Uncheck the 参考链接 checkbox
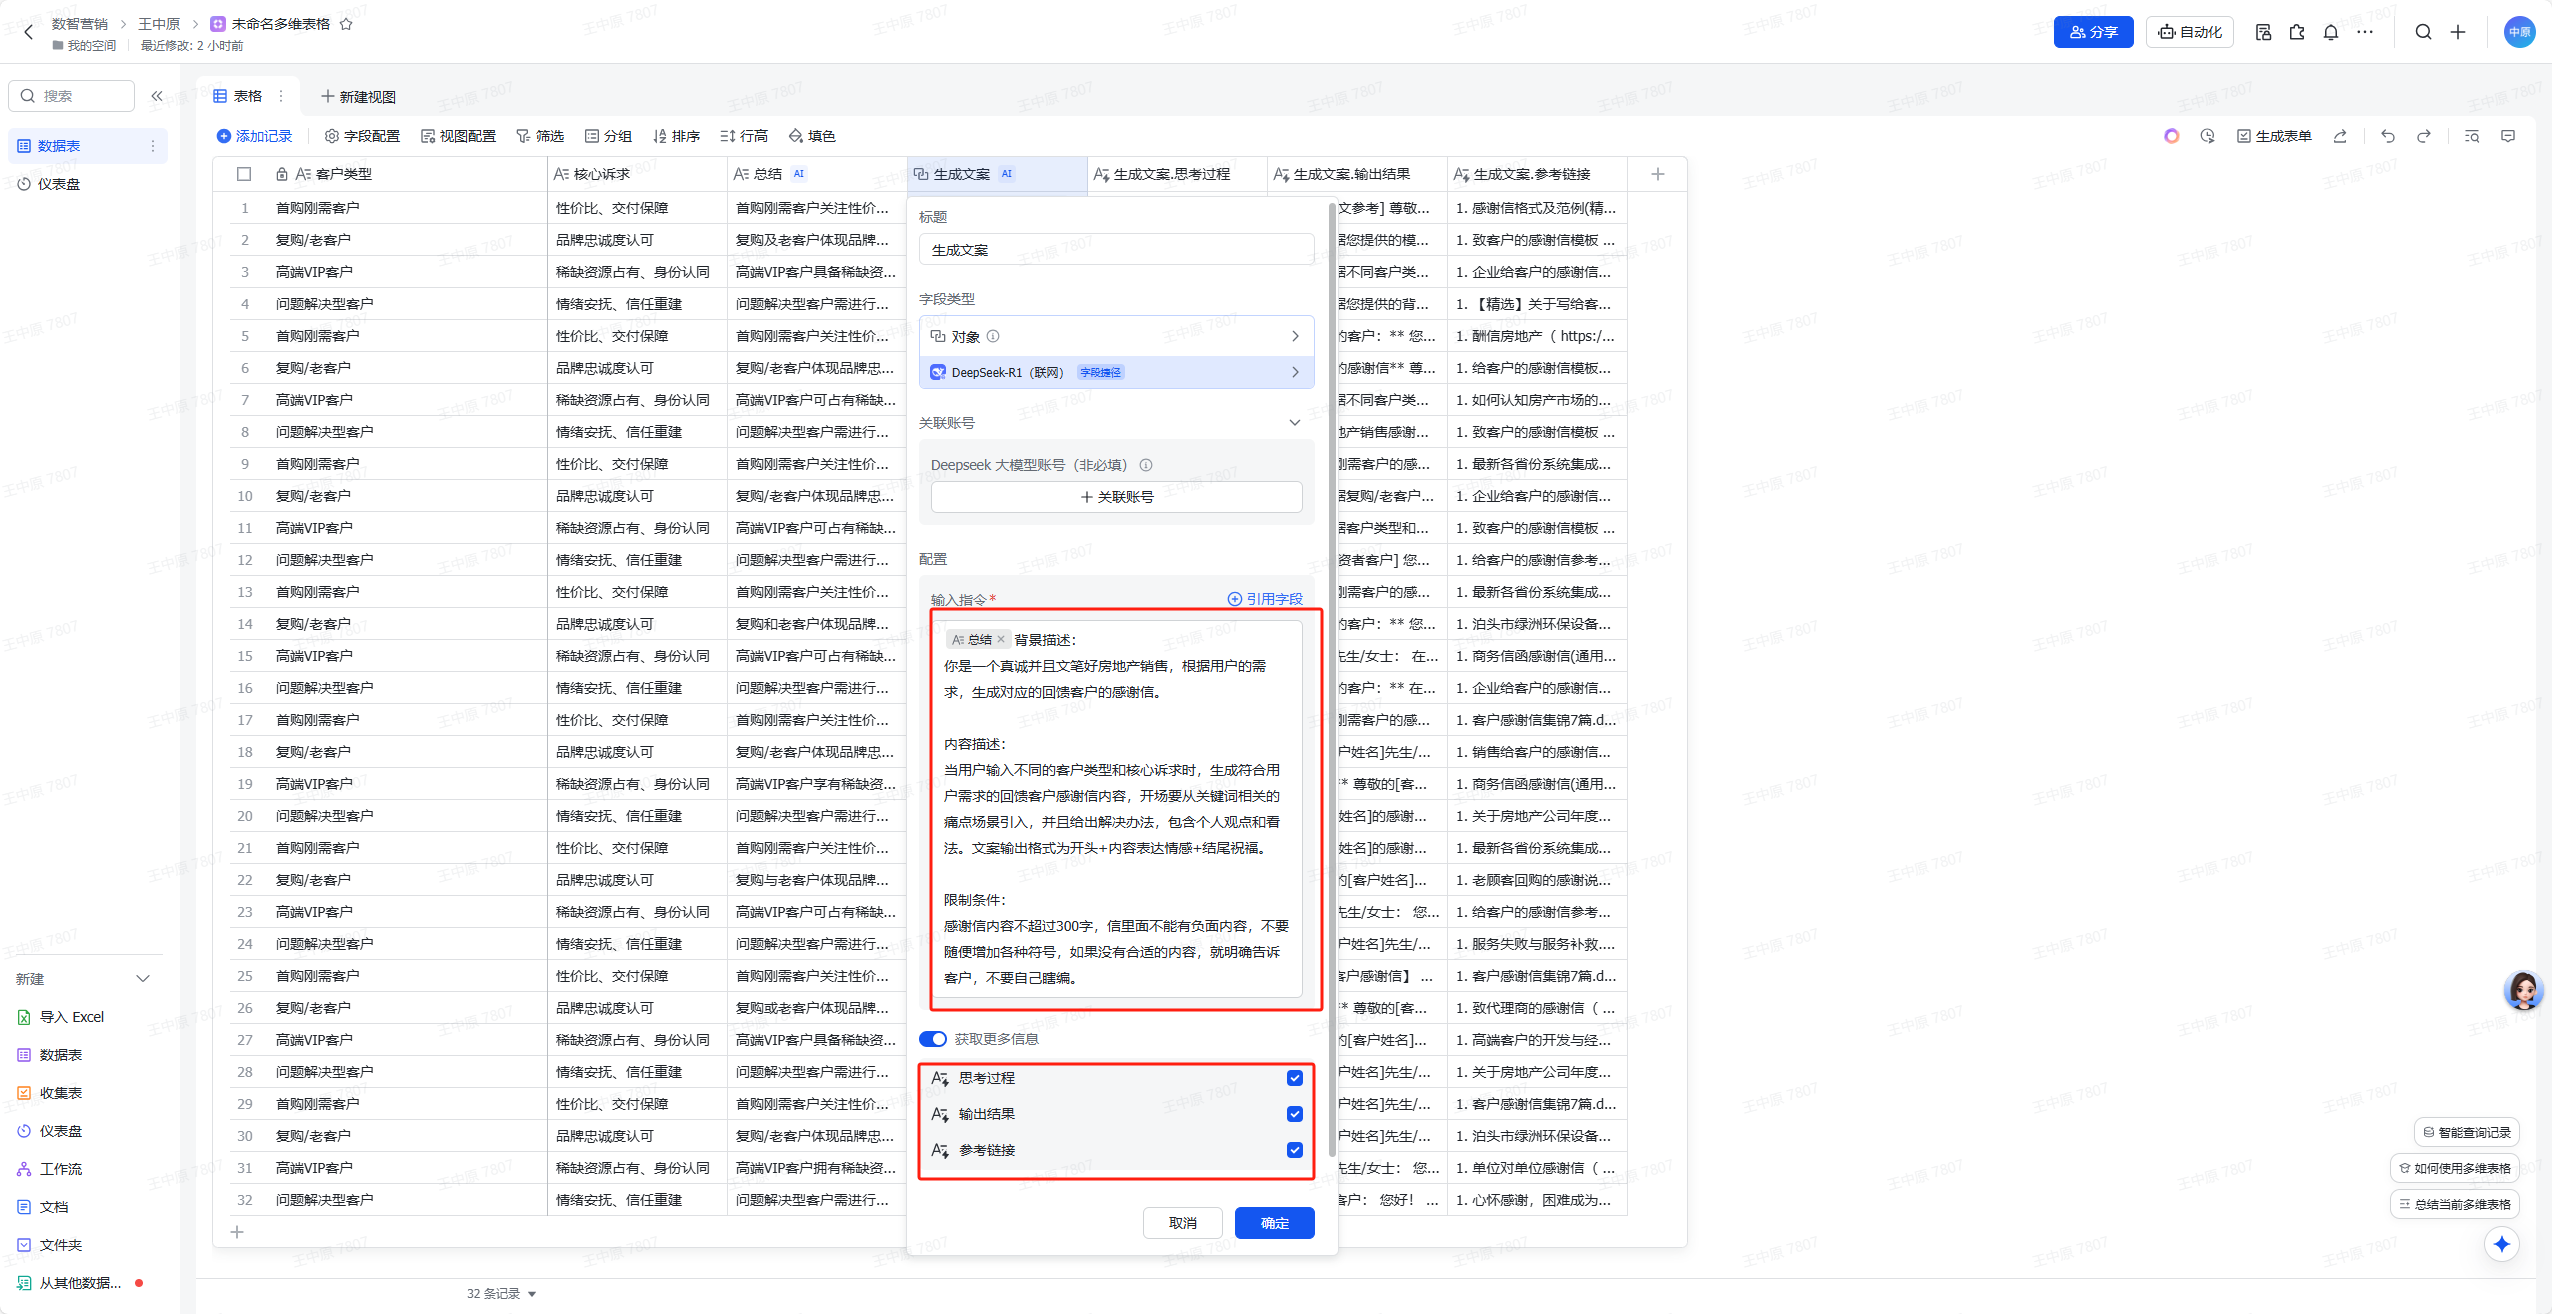 click(1295, 1150)
